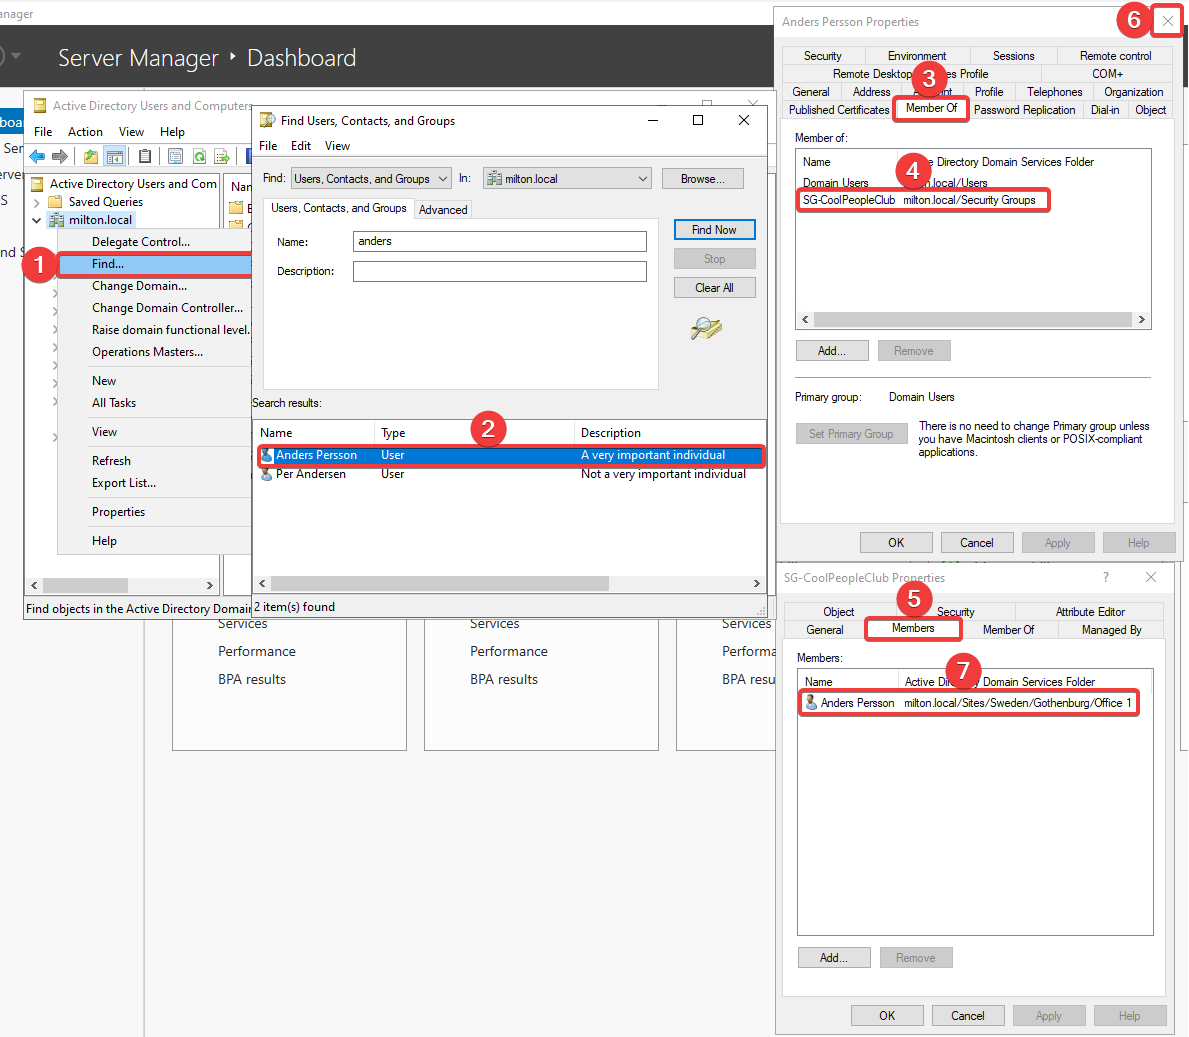Toggle the Show/Hide Console Tree icon
Viewport: 1189px width, 1037px height.
(115, 156)
